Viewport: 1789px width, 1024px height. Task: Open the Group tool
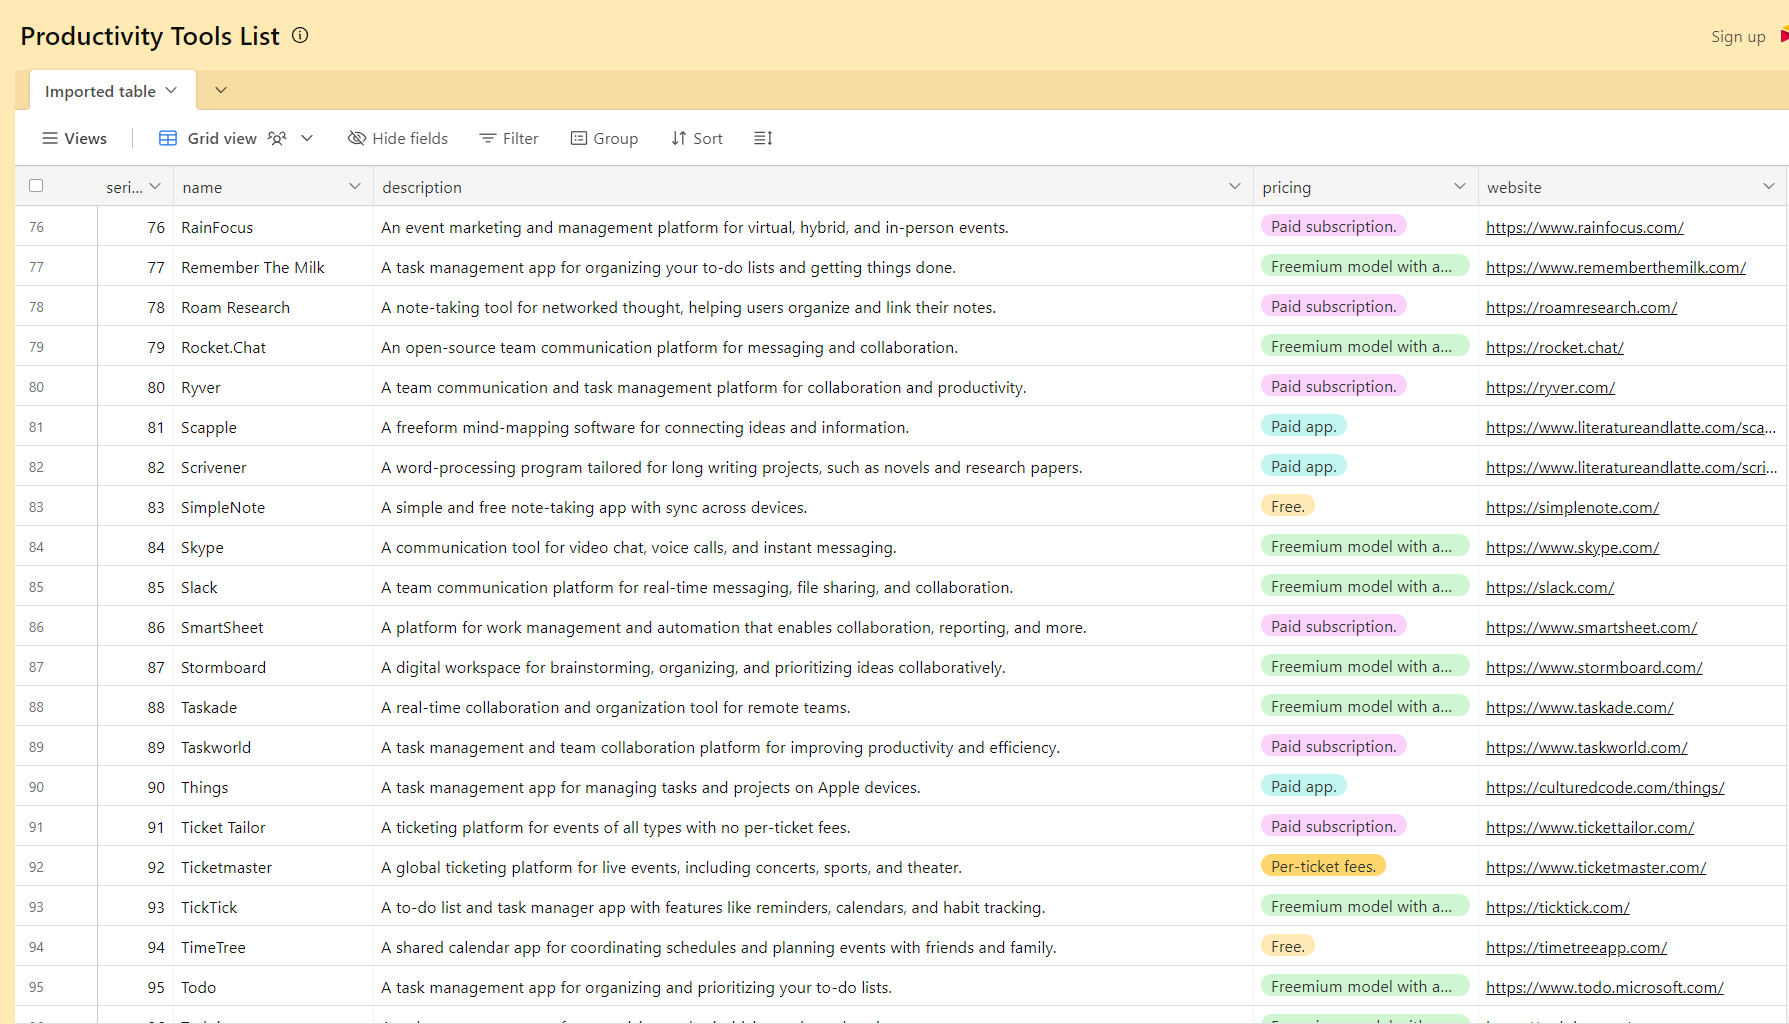pos(604,139)
